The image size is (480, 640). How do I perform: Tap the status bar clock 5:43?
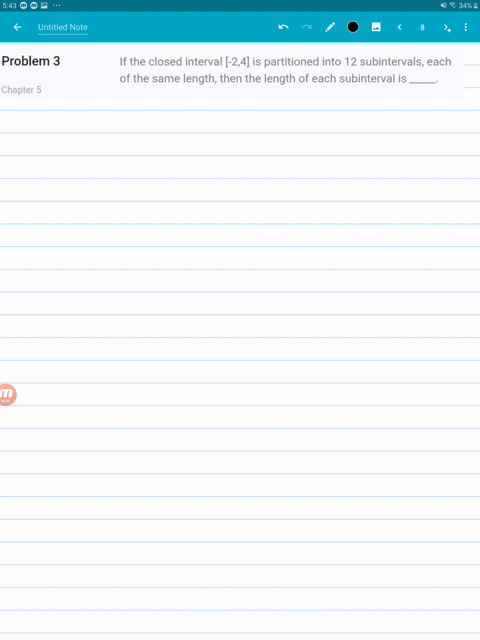click(x=9, y=6)
